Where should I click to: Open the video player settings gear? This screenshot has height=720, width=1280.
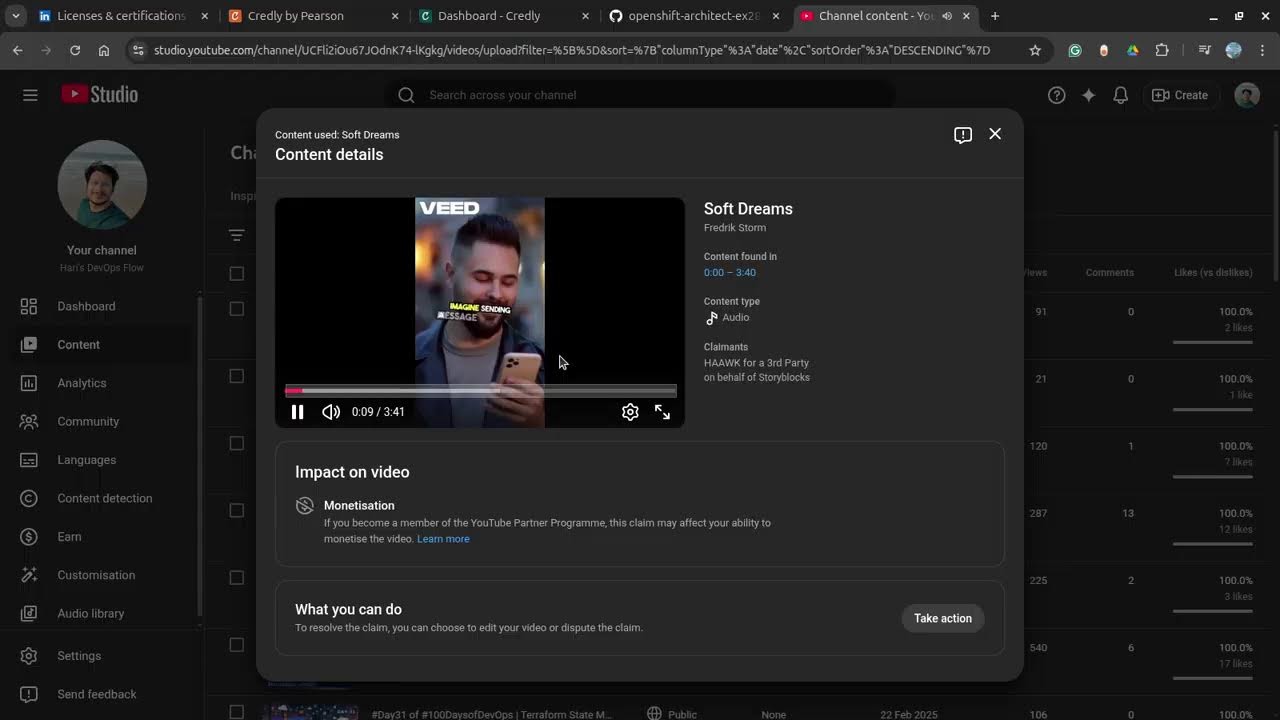tap(630, 412)
